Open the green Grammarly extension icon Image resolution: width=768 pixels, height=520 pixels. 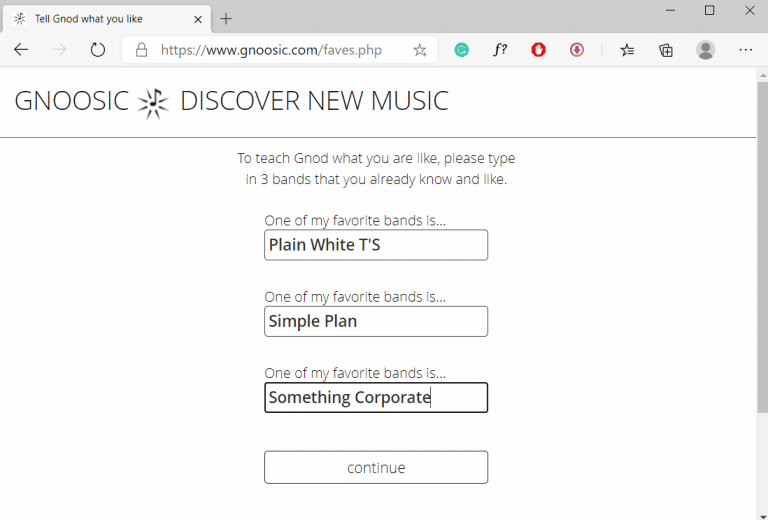tap(461, 49)
